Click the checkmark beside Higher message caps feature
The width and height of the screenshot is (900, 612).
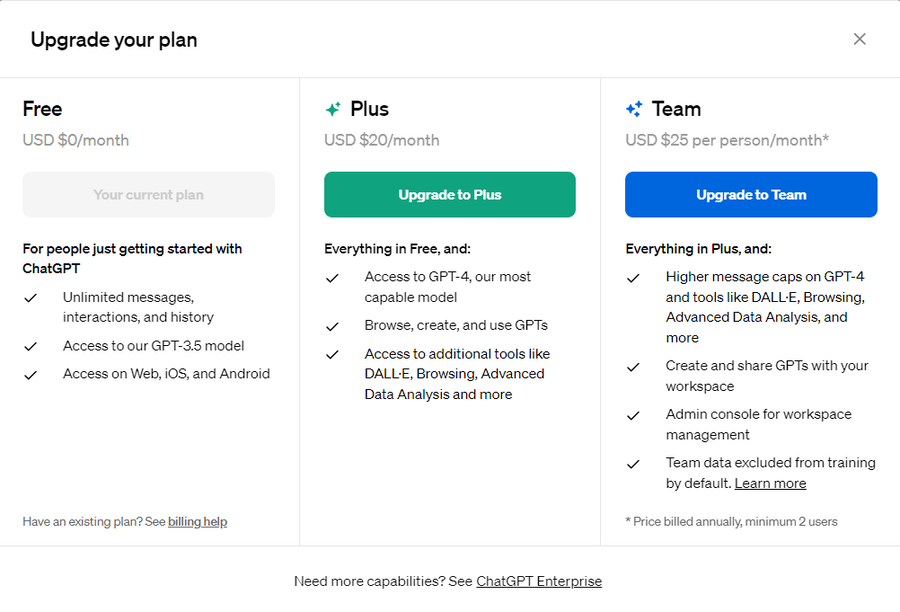[634, 276]
